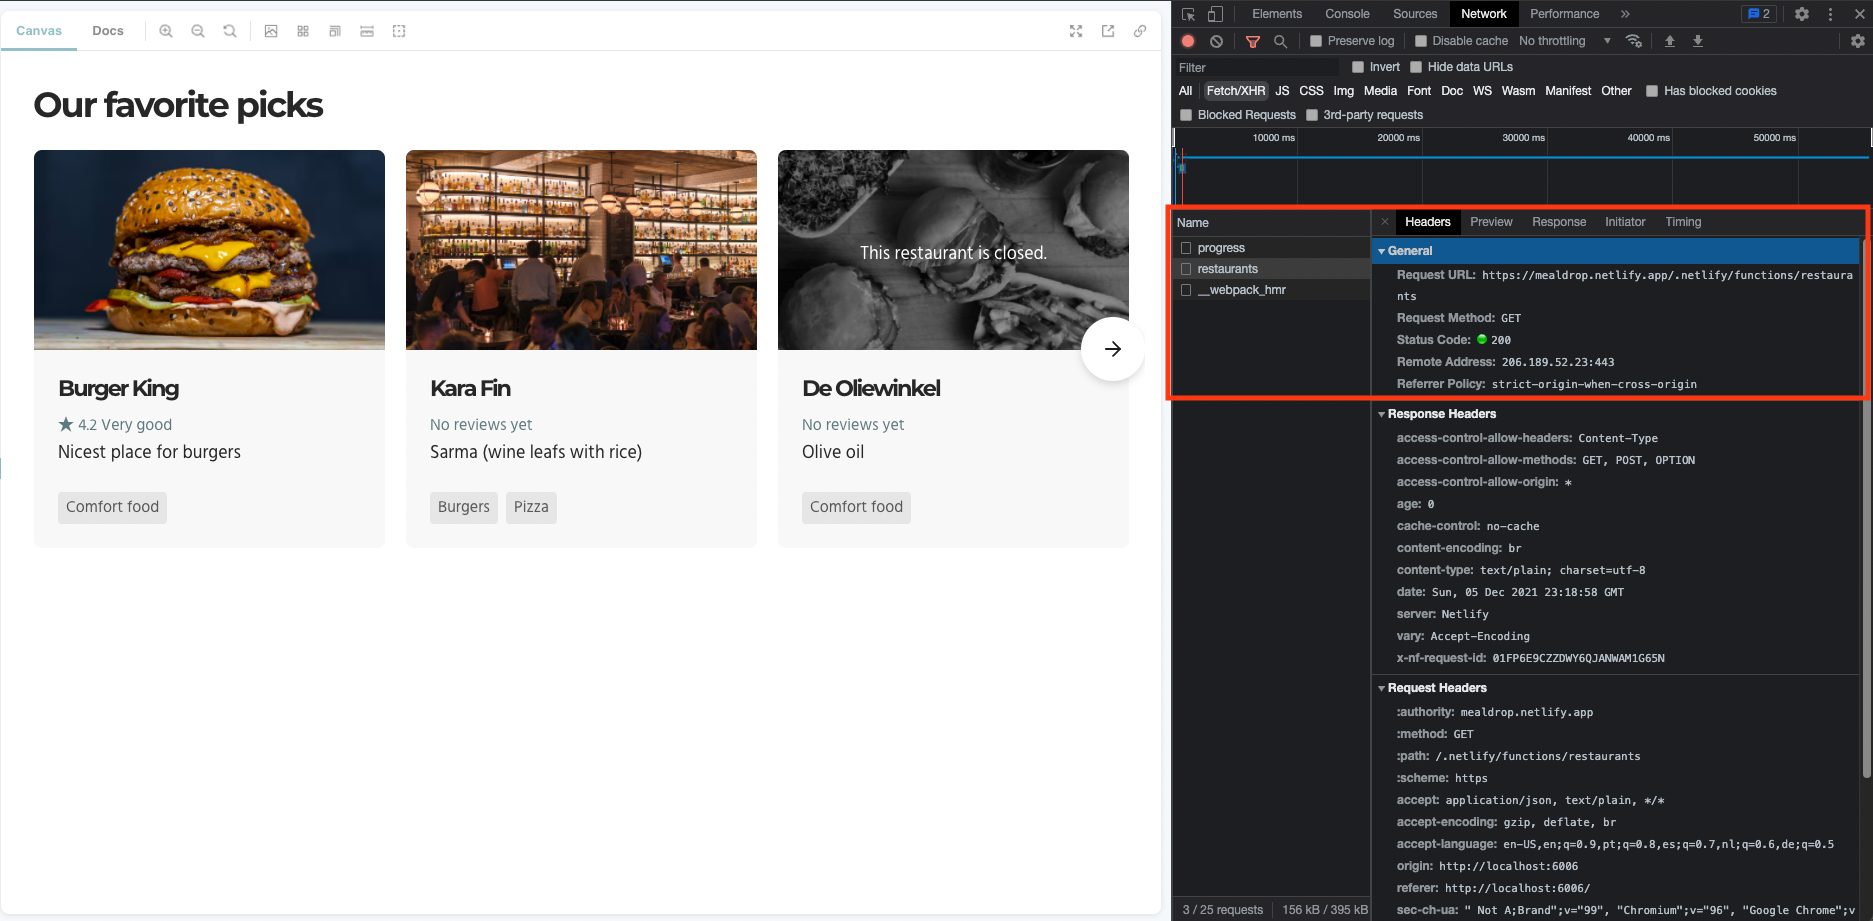Filter requests by WS type
Screen dimensions: 1873x921
[x=1482, y=91]
